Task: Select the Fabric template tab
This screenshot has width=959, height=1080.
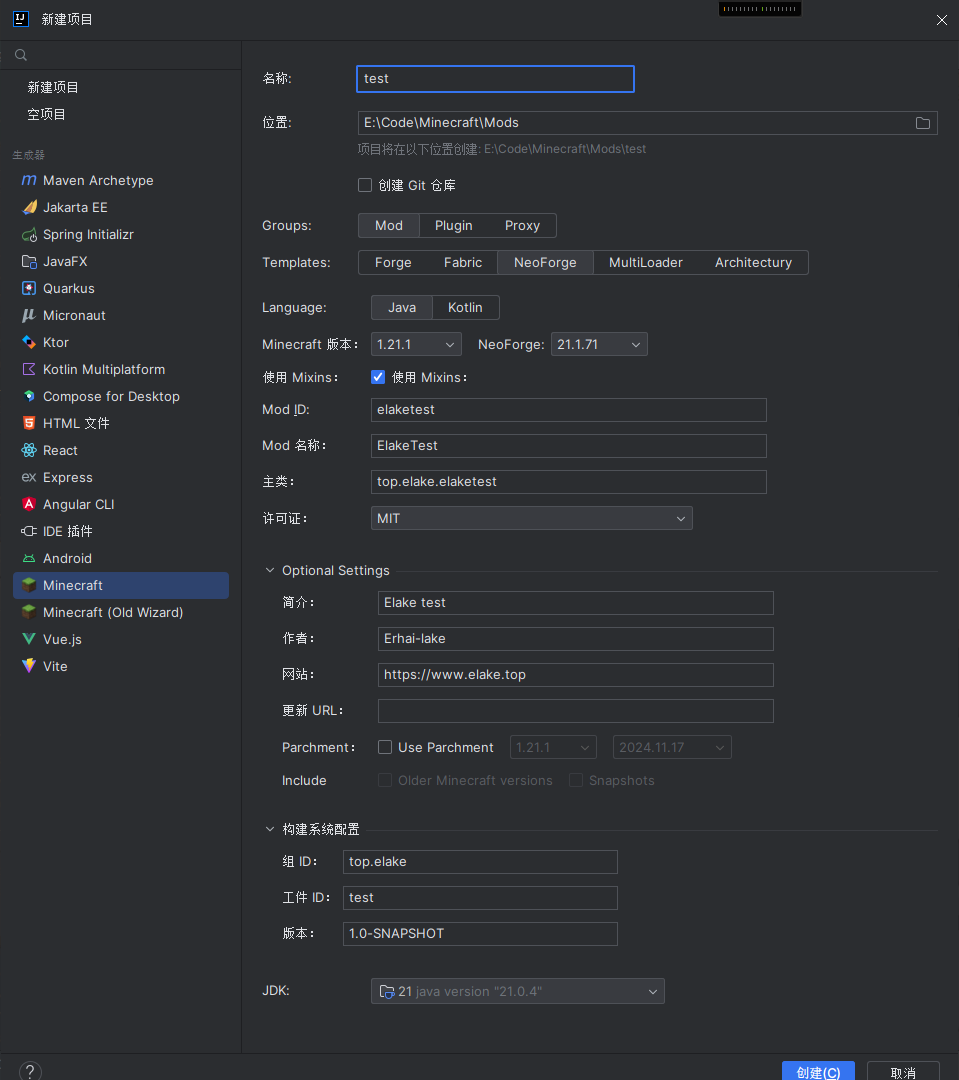Action: point(463,263)
